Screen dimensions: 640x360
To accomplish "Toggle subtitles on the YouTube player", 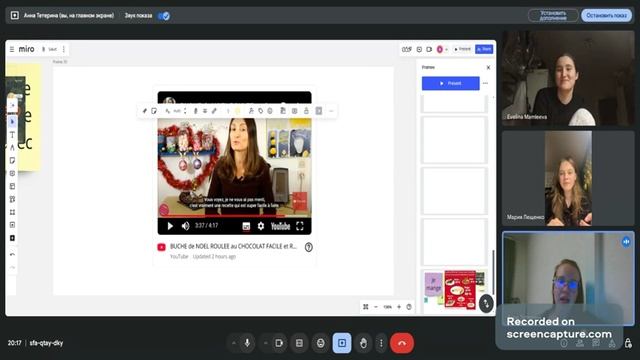I will (246, 226).
